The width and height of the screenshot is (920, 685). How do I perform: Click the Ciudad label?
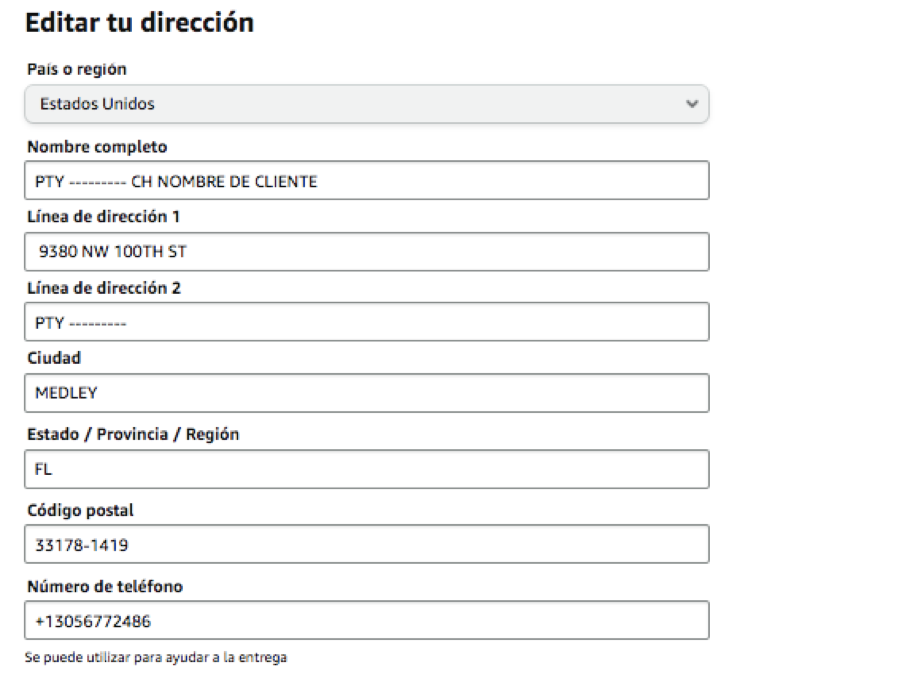pyautogui.click(x=54, y=358)
